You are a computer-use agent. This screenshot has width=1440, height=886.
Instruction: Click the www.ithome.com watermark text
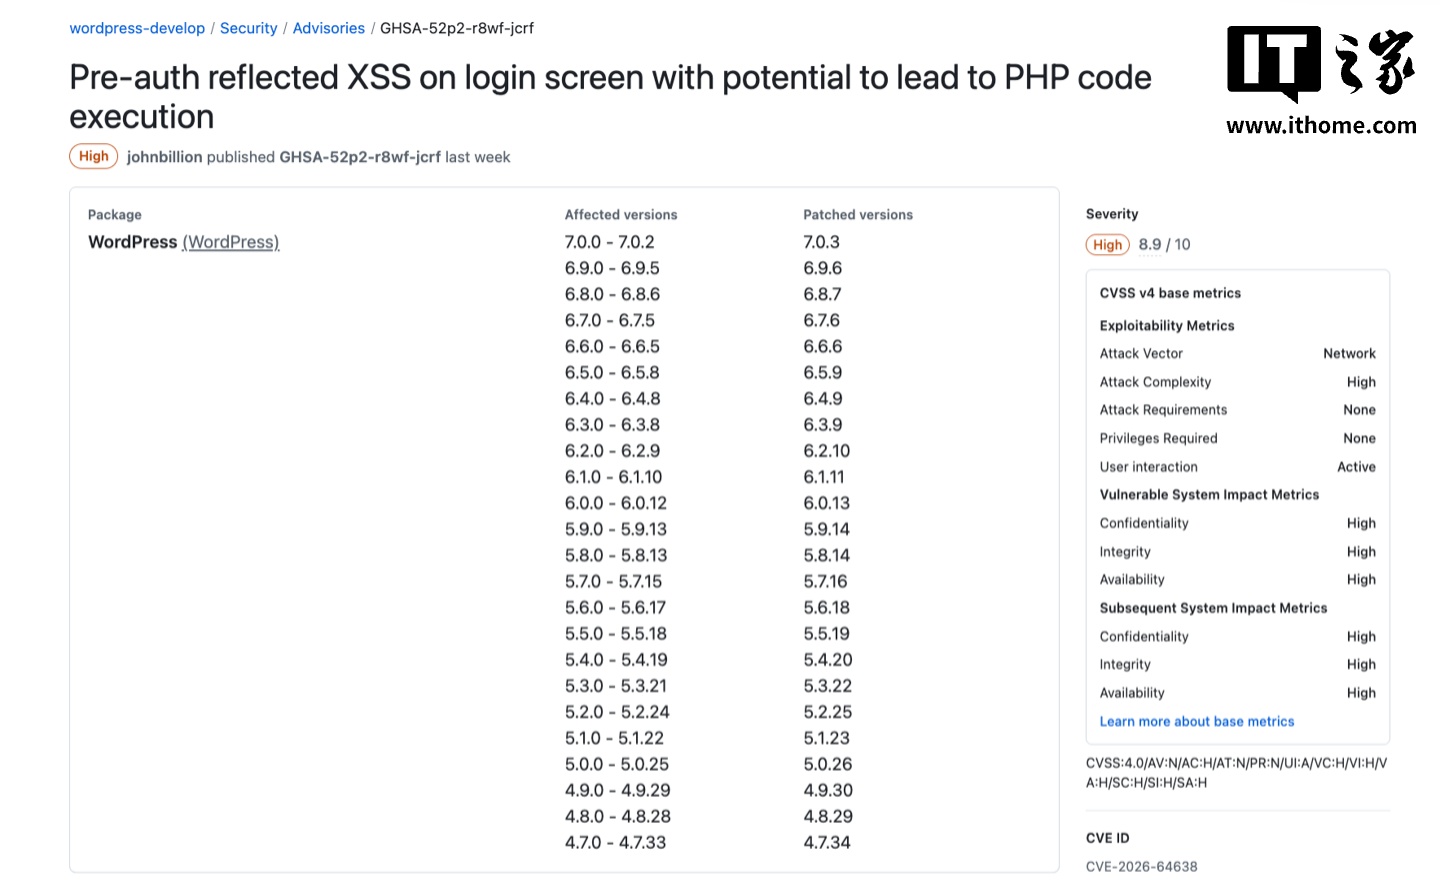pos(1321,125)
